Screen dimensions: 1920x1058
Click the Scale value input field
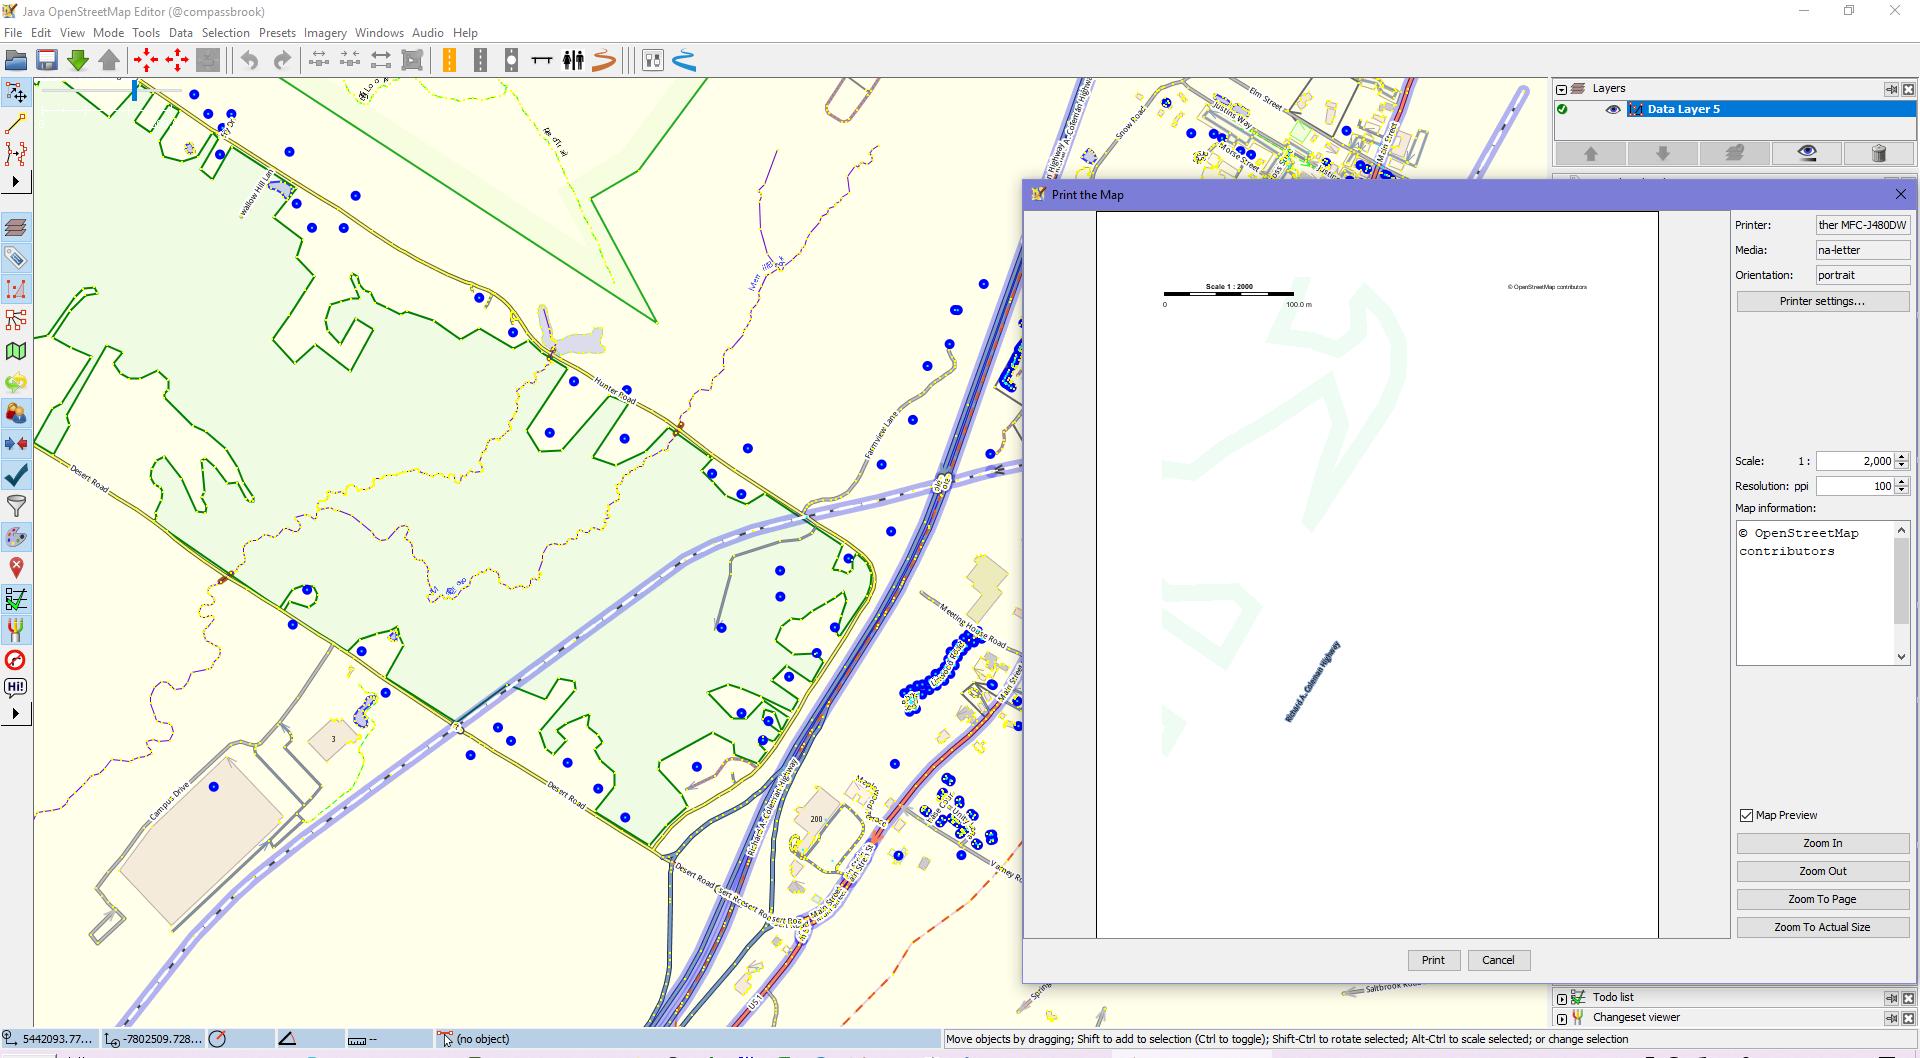[x=1855, y=461]
